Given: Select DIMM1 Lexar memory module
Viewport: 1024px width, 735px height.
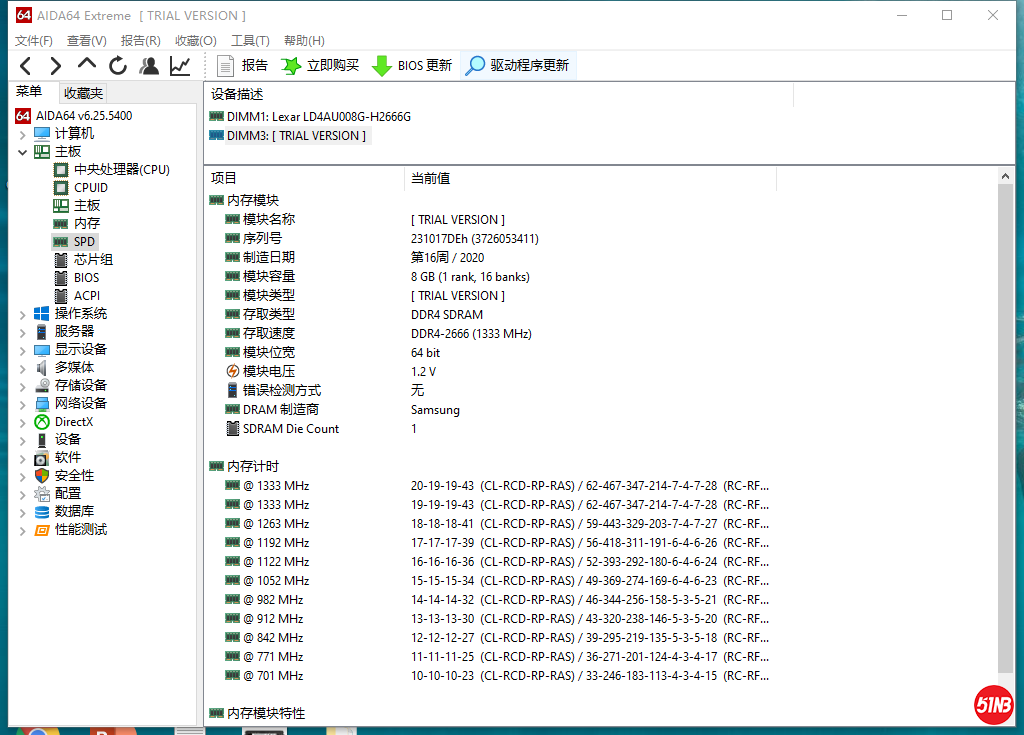Looking at the screenshot, I should [318, 117].
